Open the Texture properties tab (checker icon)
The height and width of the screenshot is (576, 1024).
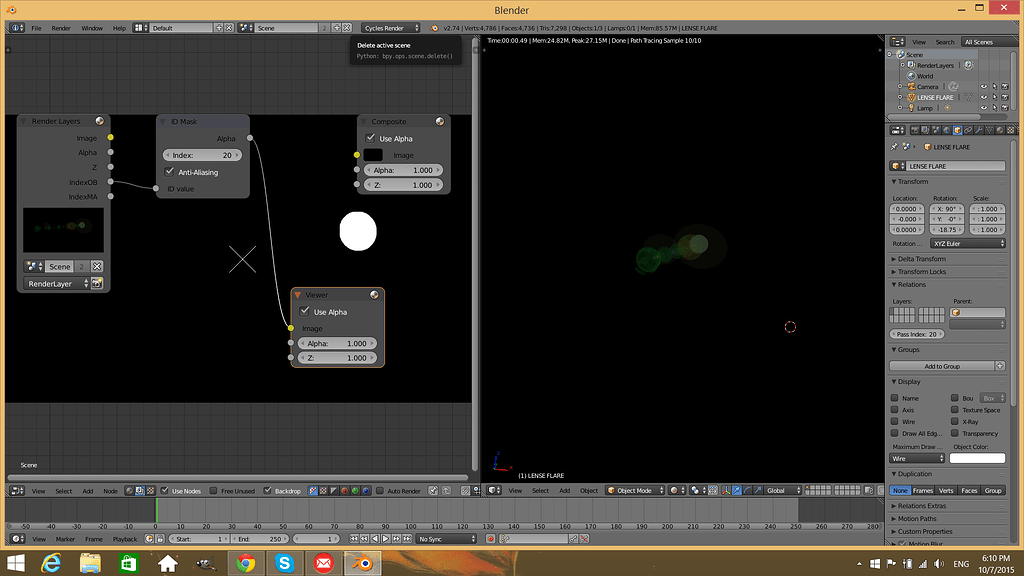pos(1010,130)
